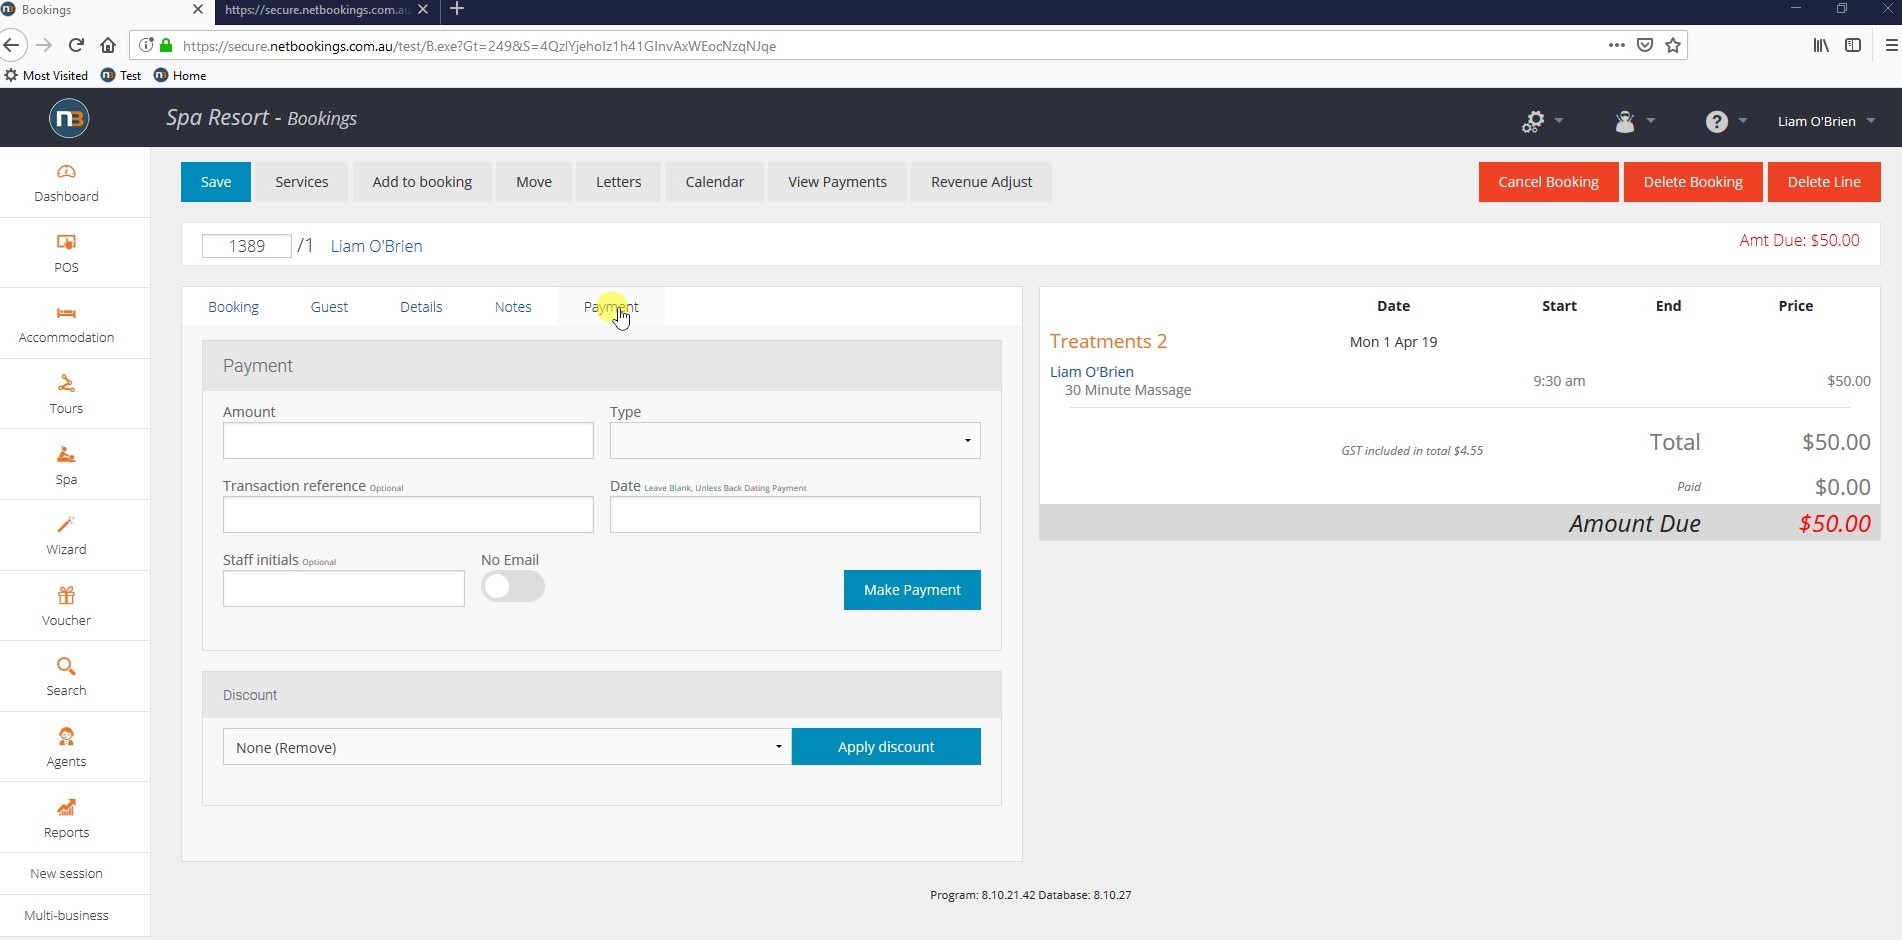Open the Discount None (Remove) dropdown
The width and height of the screenshot is (1902, 940).
[x=507, y=747]
